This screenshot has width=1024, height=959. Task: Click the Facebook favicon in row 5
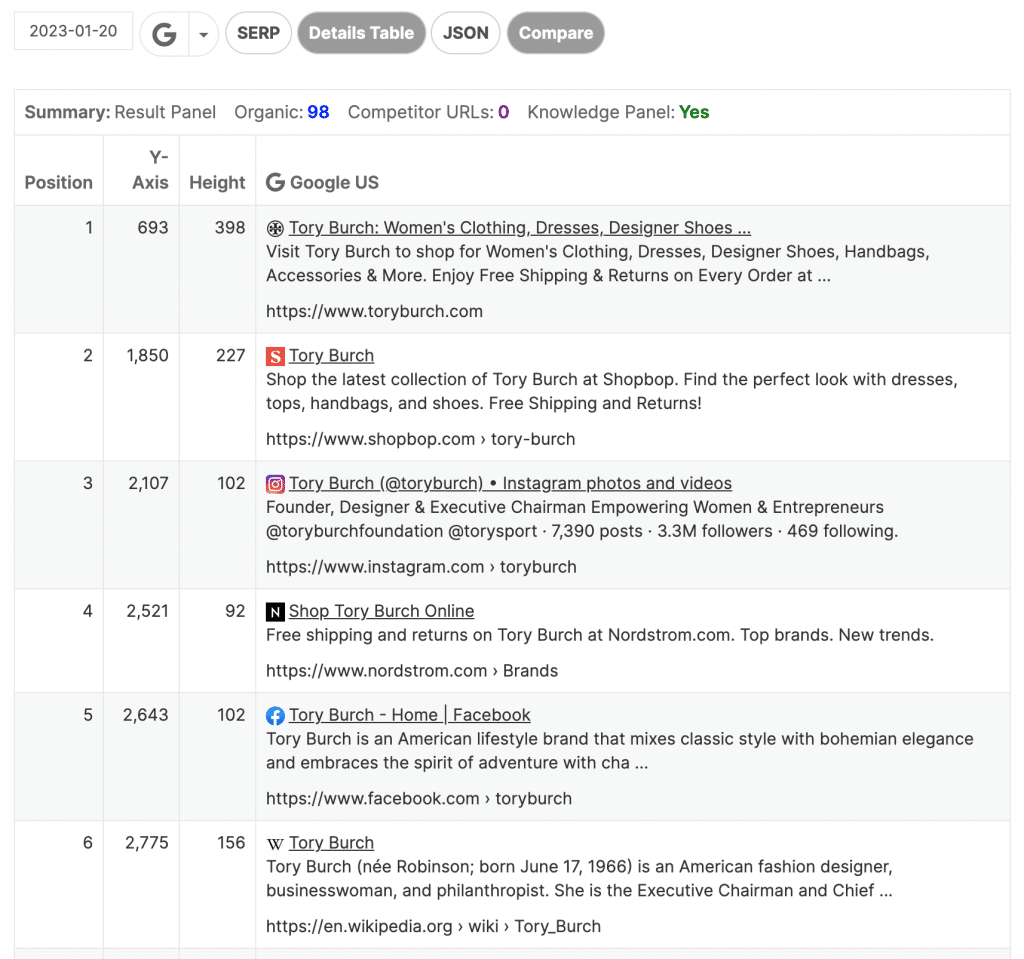[275, 715]
